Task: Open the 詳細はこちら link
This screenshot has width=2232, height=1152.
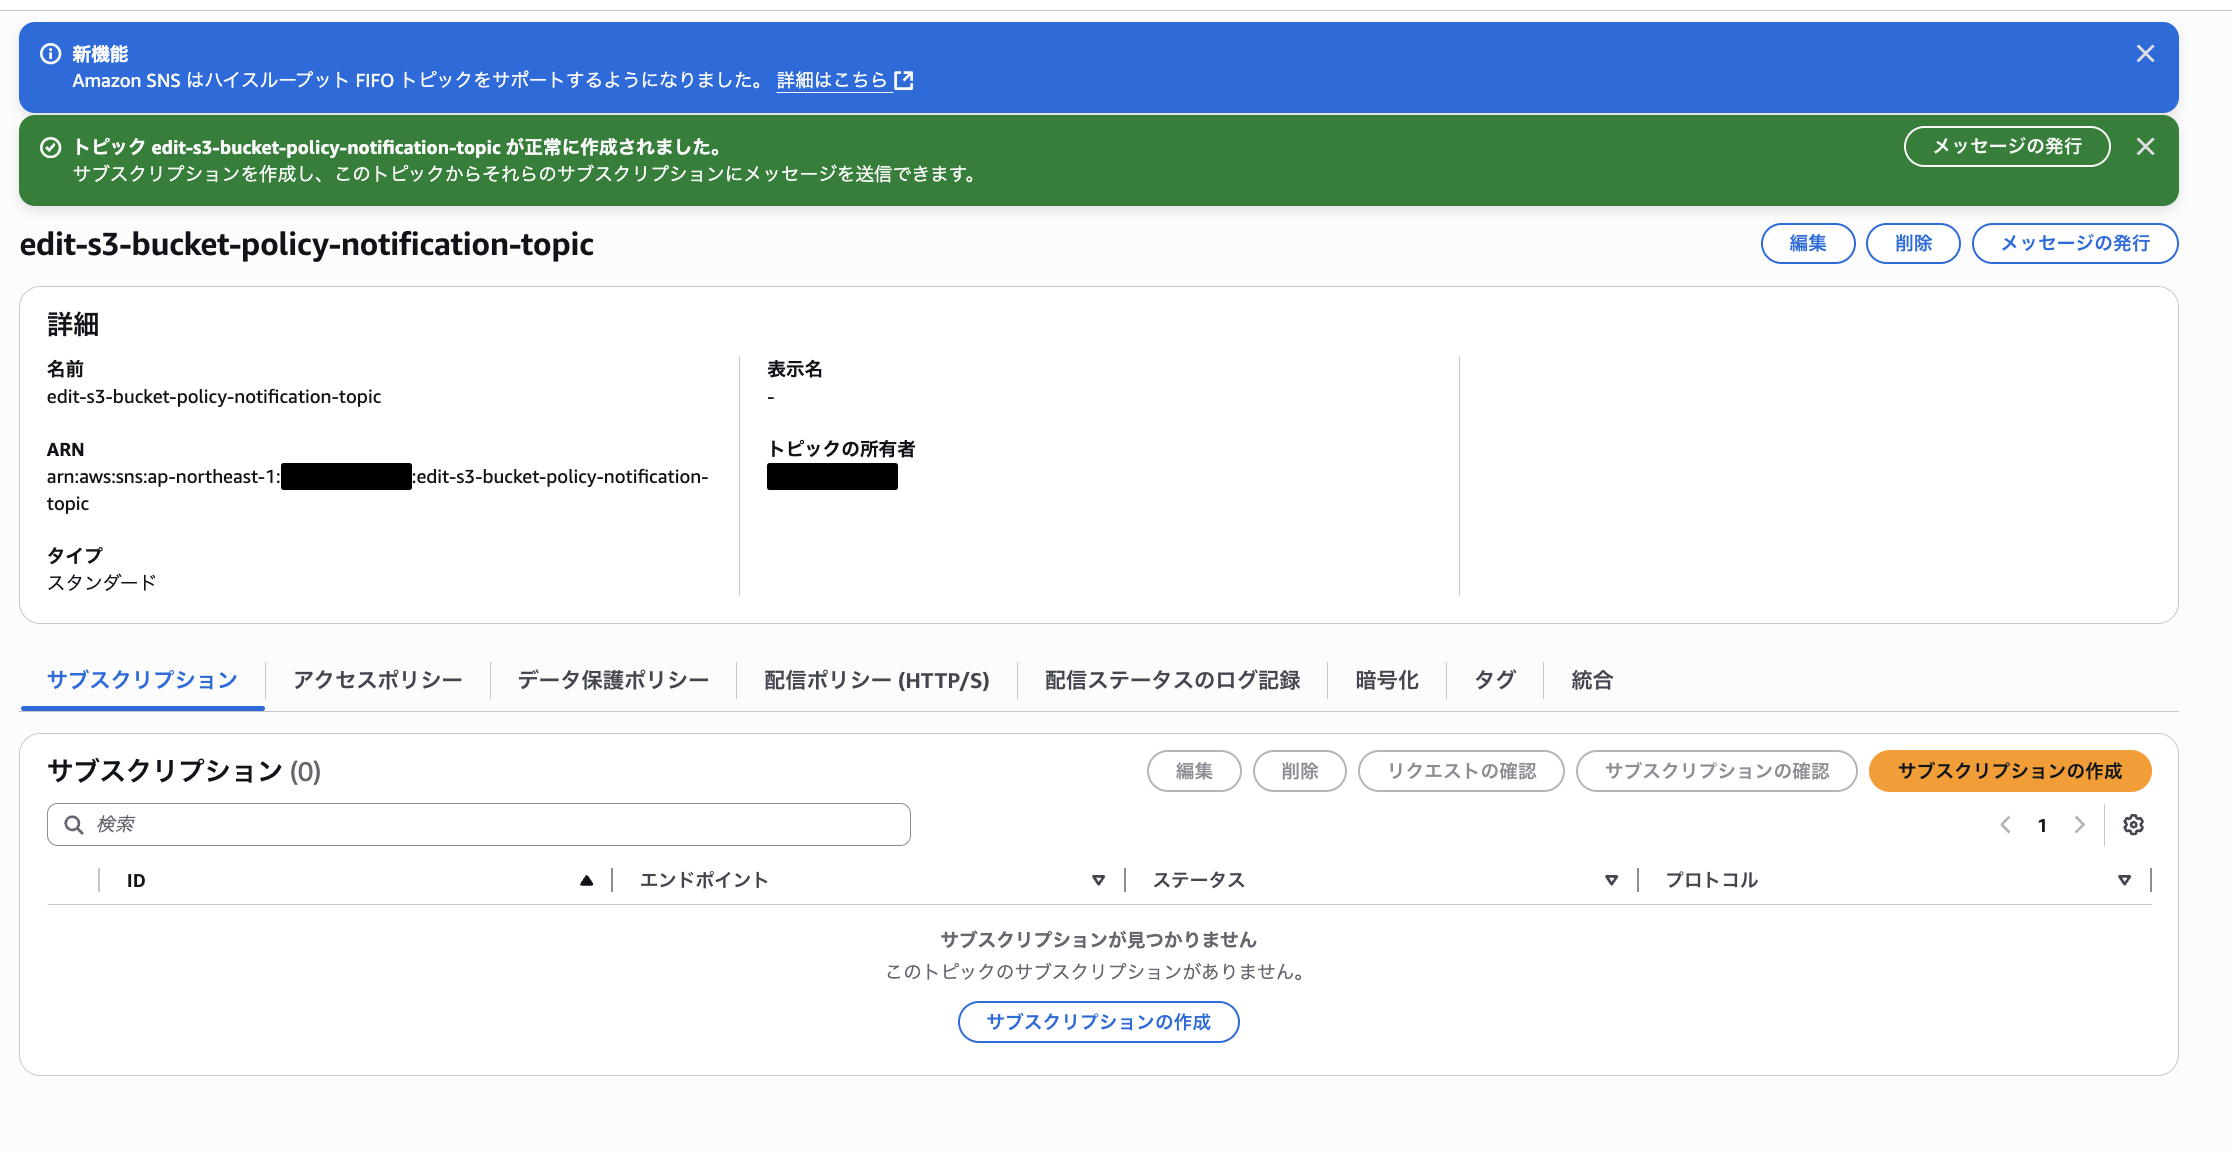Action: point(832,80)
